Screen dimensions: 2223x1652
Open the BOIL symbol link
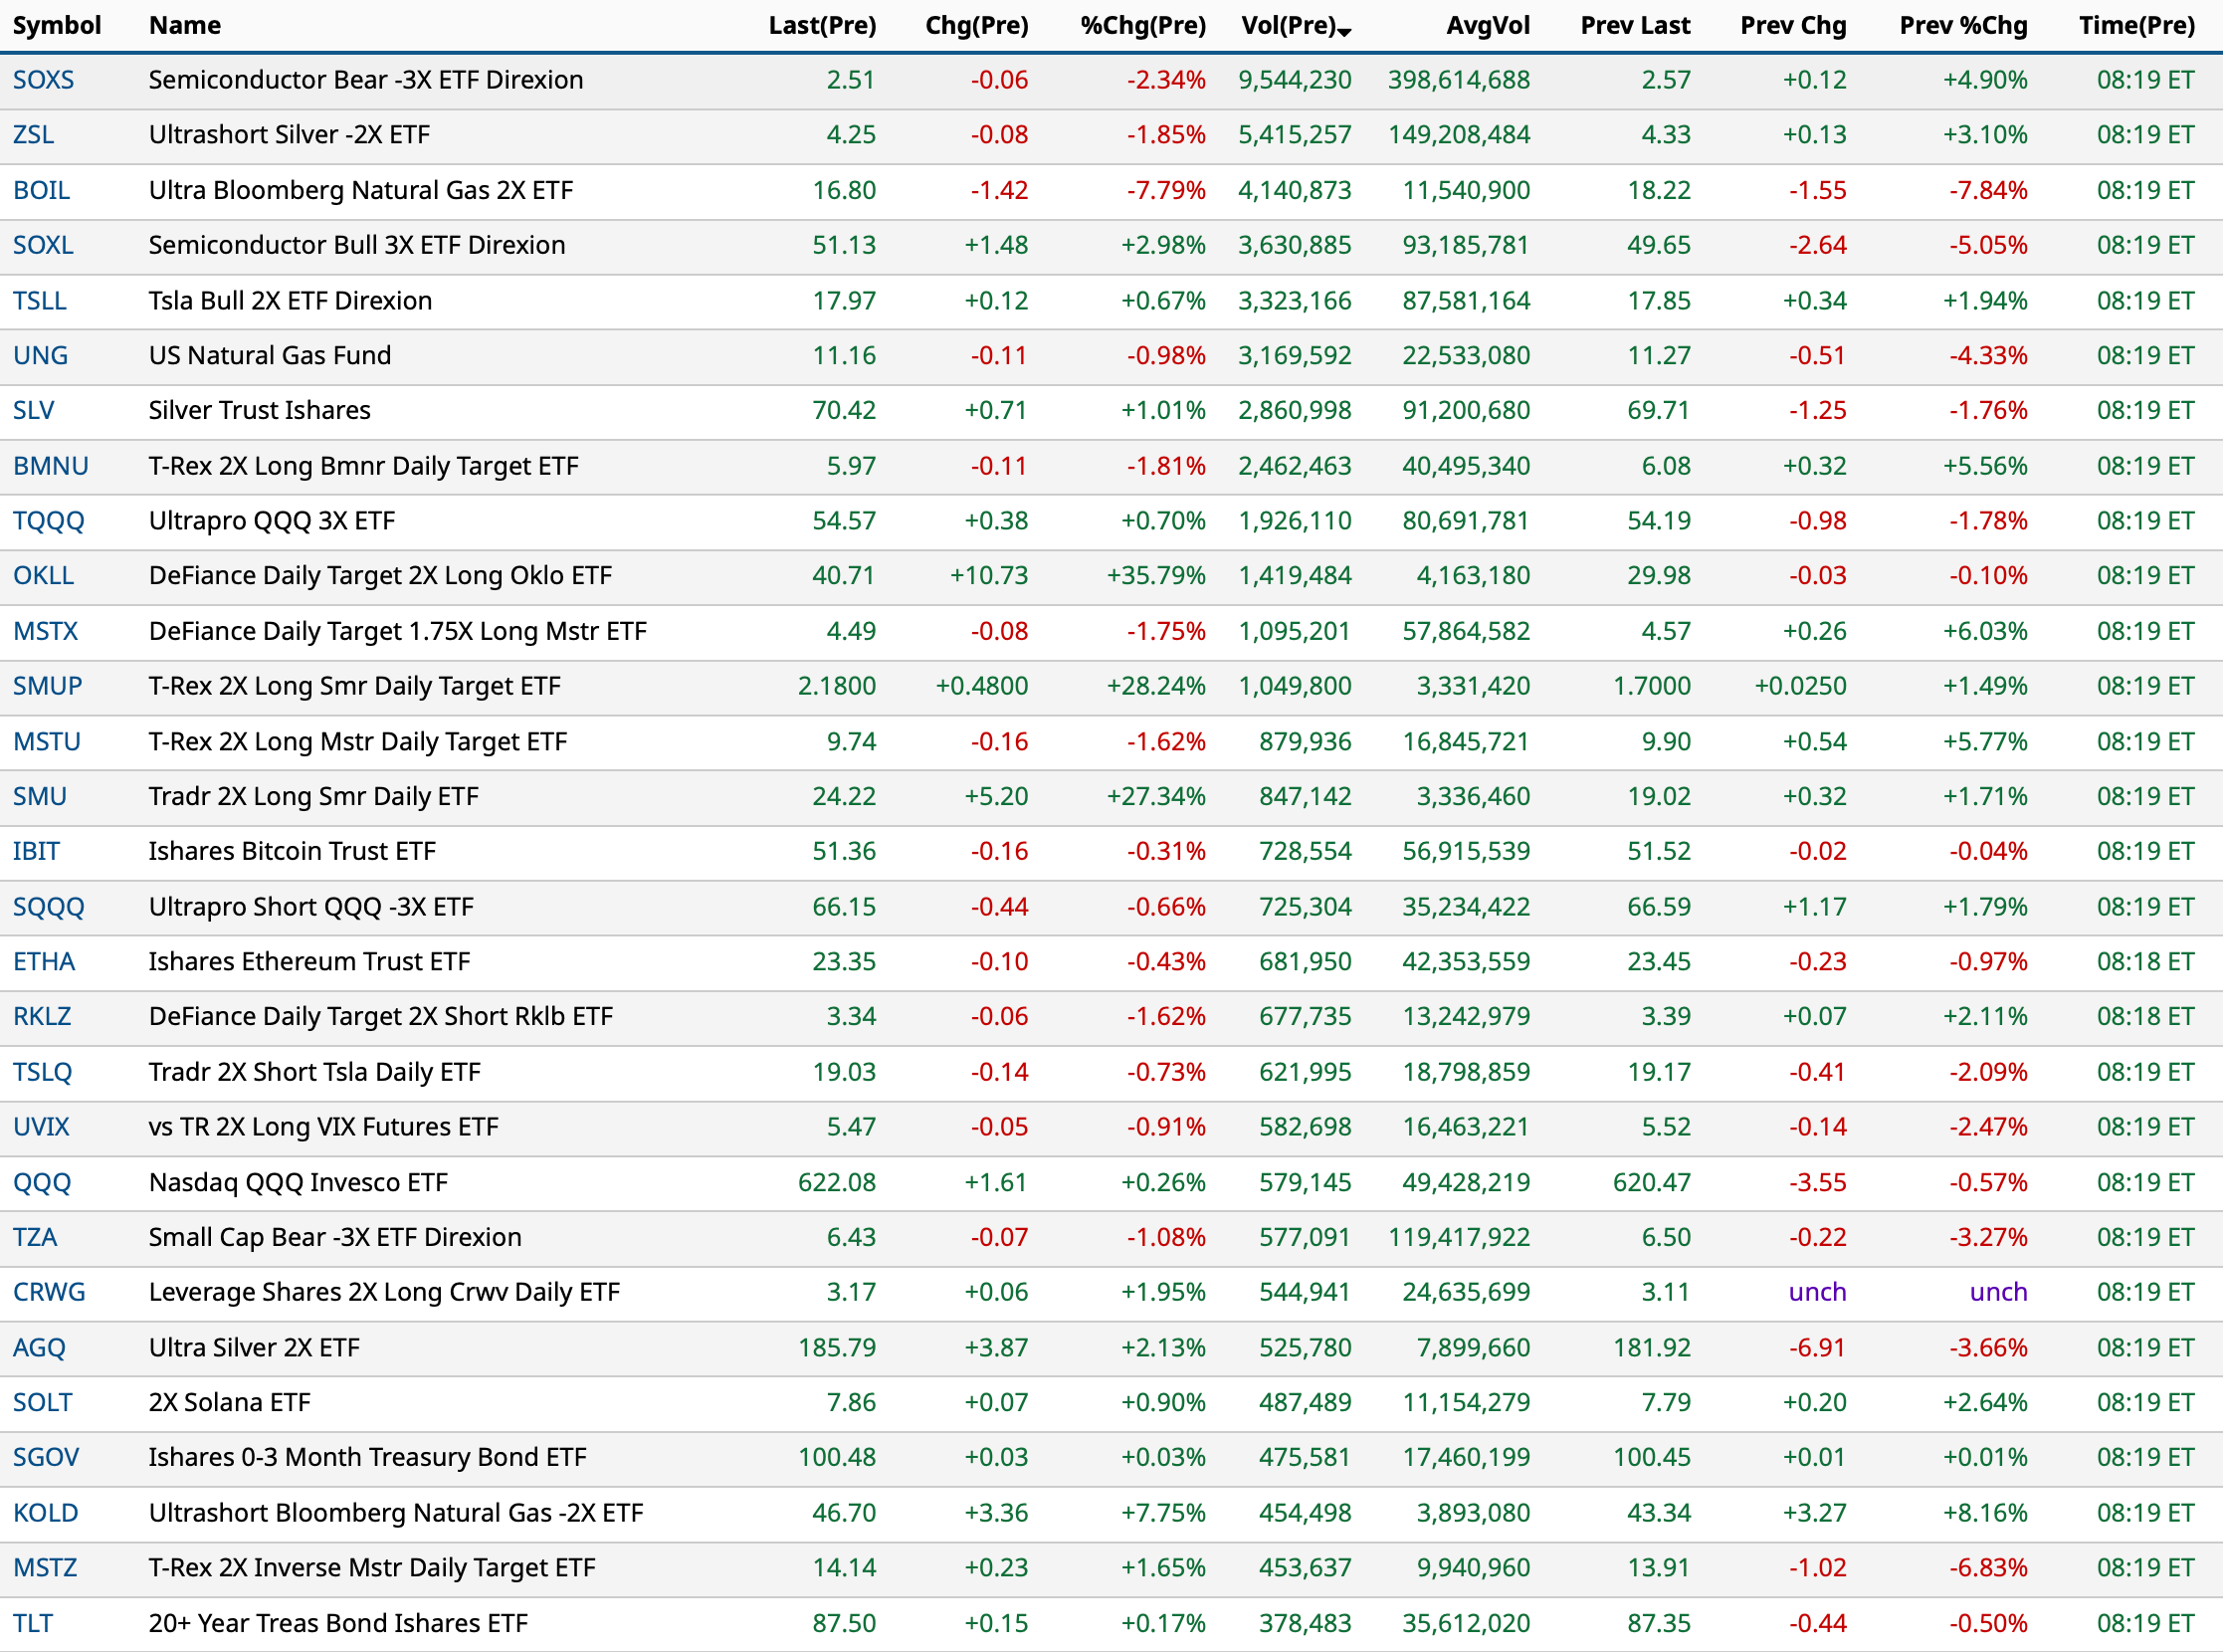pyautogui.click(x=41, y=190)
